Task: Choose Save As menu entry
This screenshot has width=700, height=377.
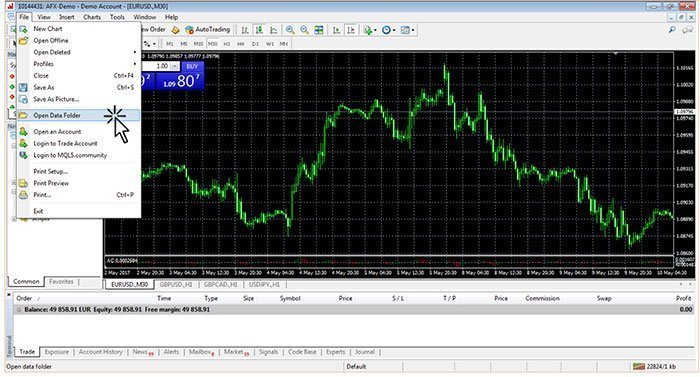Action: (79, 88)
